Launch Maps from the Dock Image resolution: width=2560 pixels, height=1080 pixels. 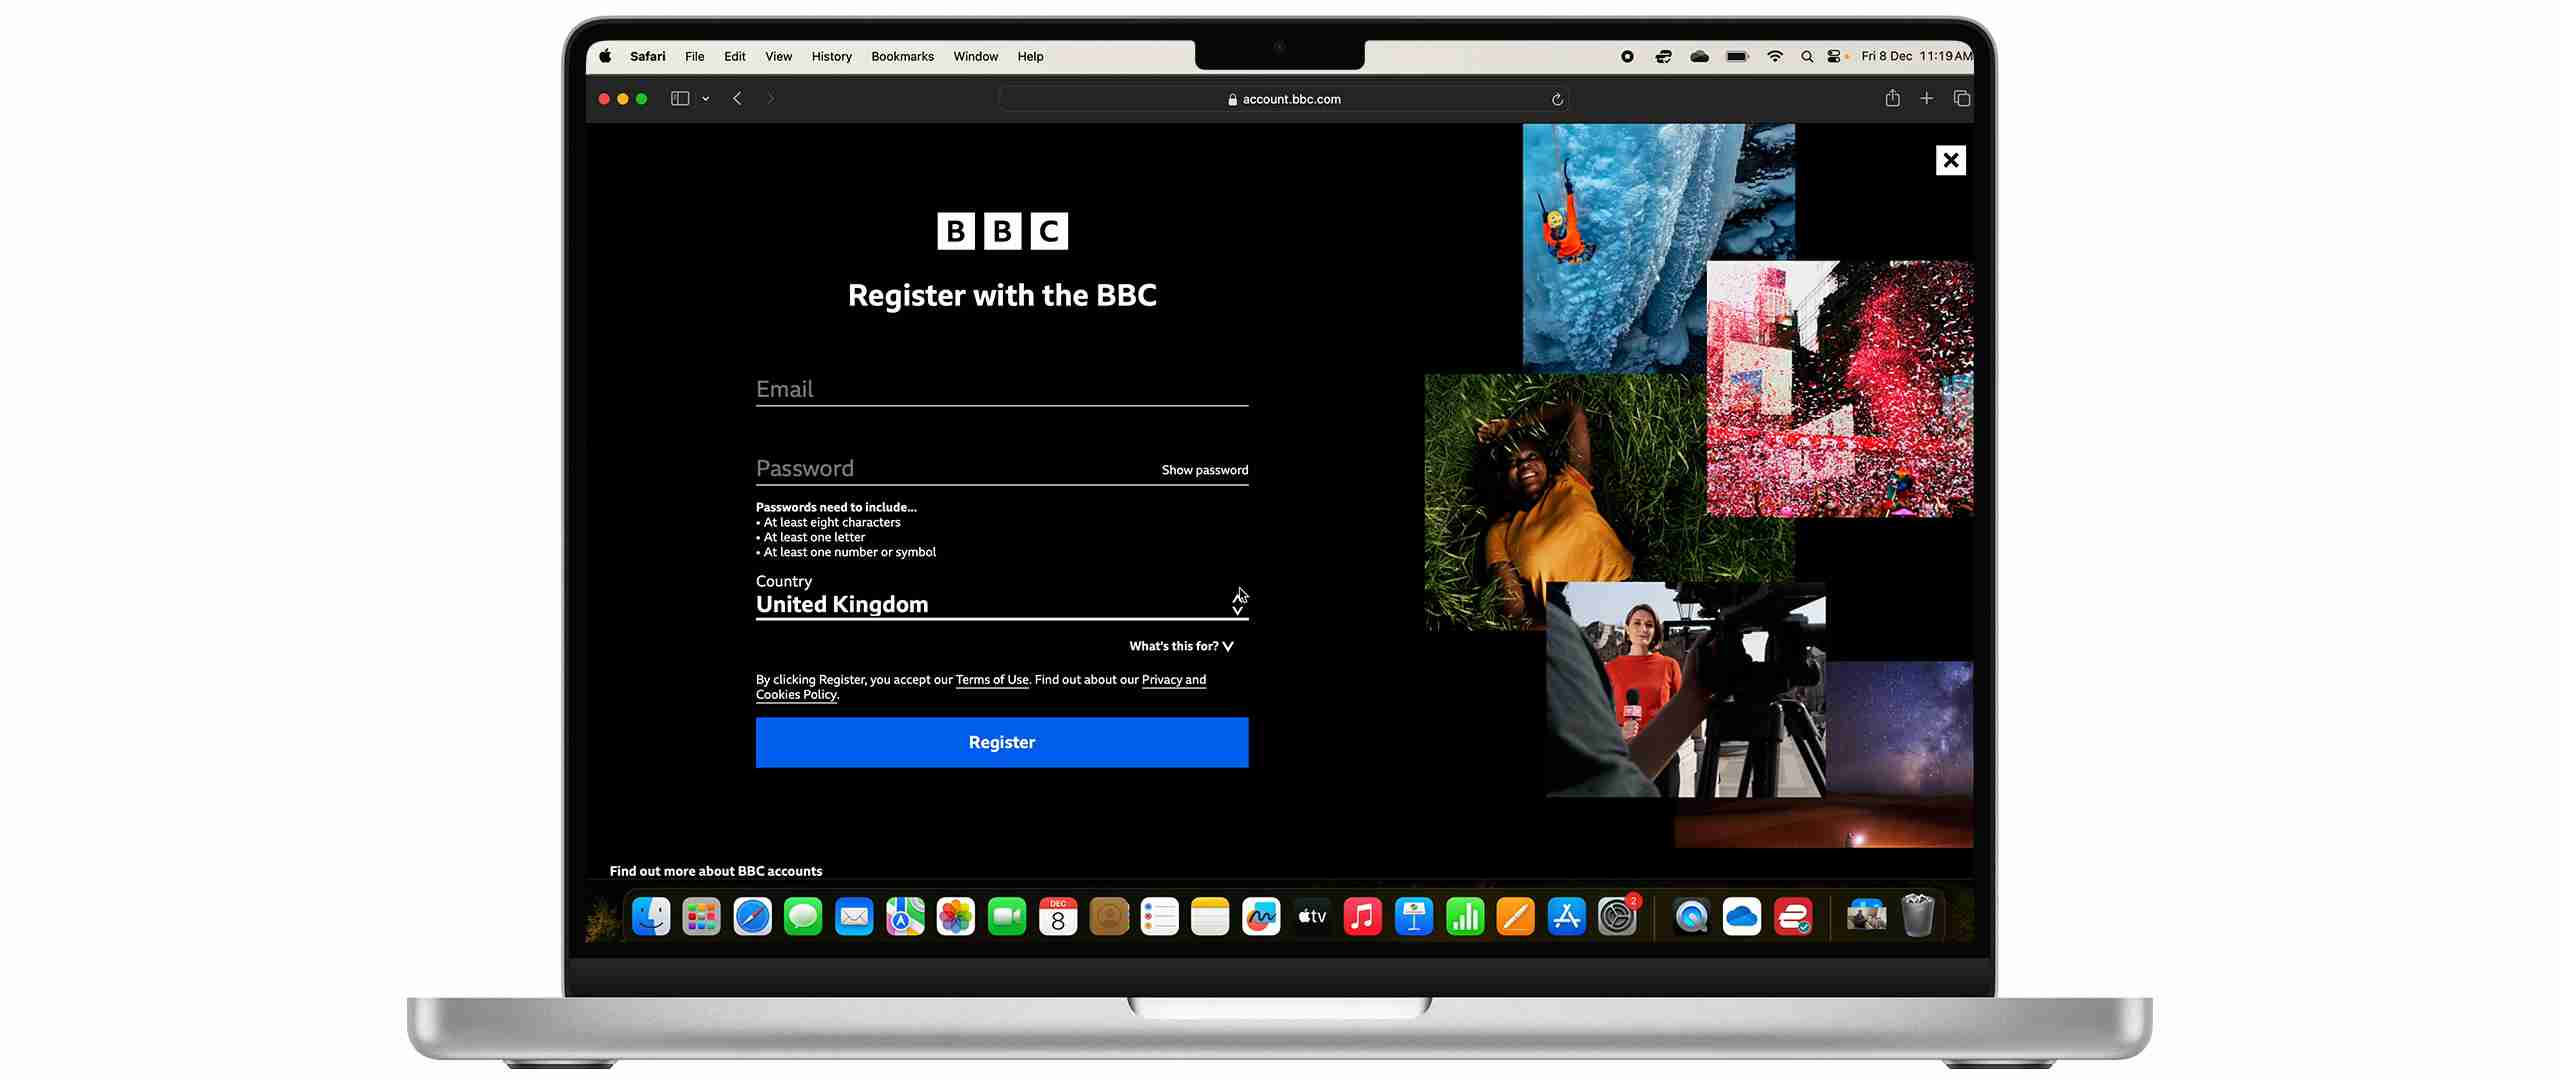point(905,916)
